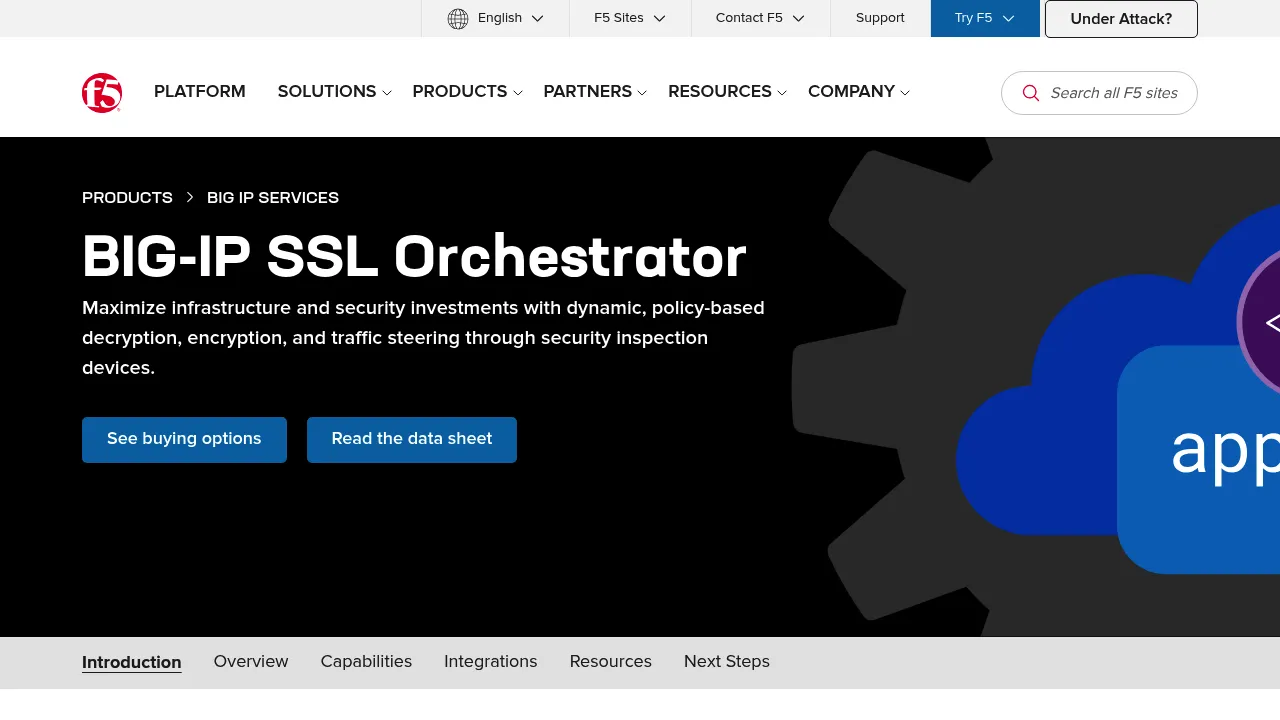
Task: Expand the F5 Sites dropdown
Action: pyautogui.click(x=630, y=18)
